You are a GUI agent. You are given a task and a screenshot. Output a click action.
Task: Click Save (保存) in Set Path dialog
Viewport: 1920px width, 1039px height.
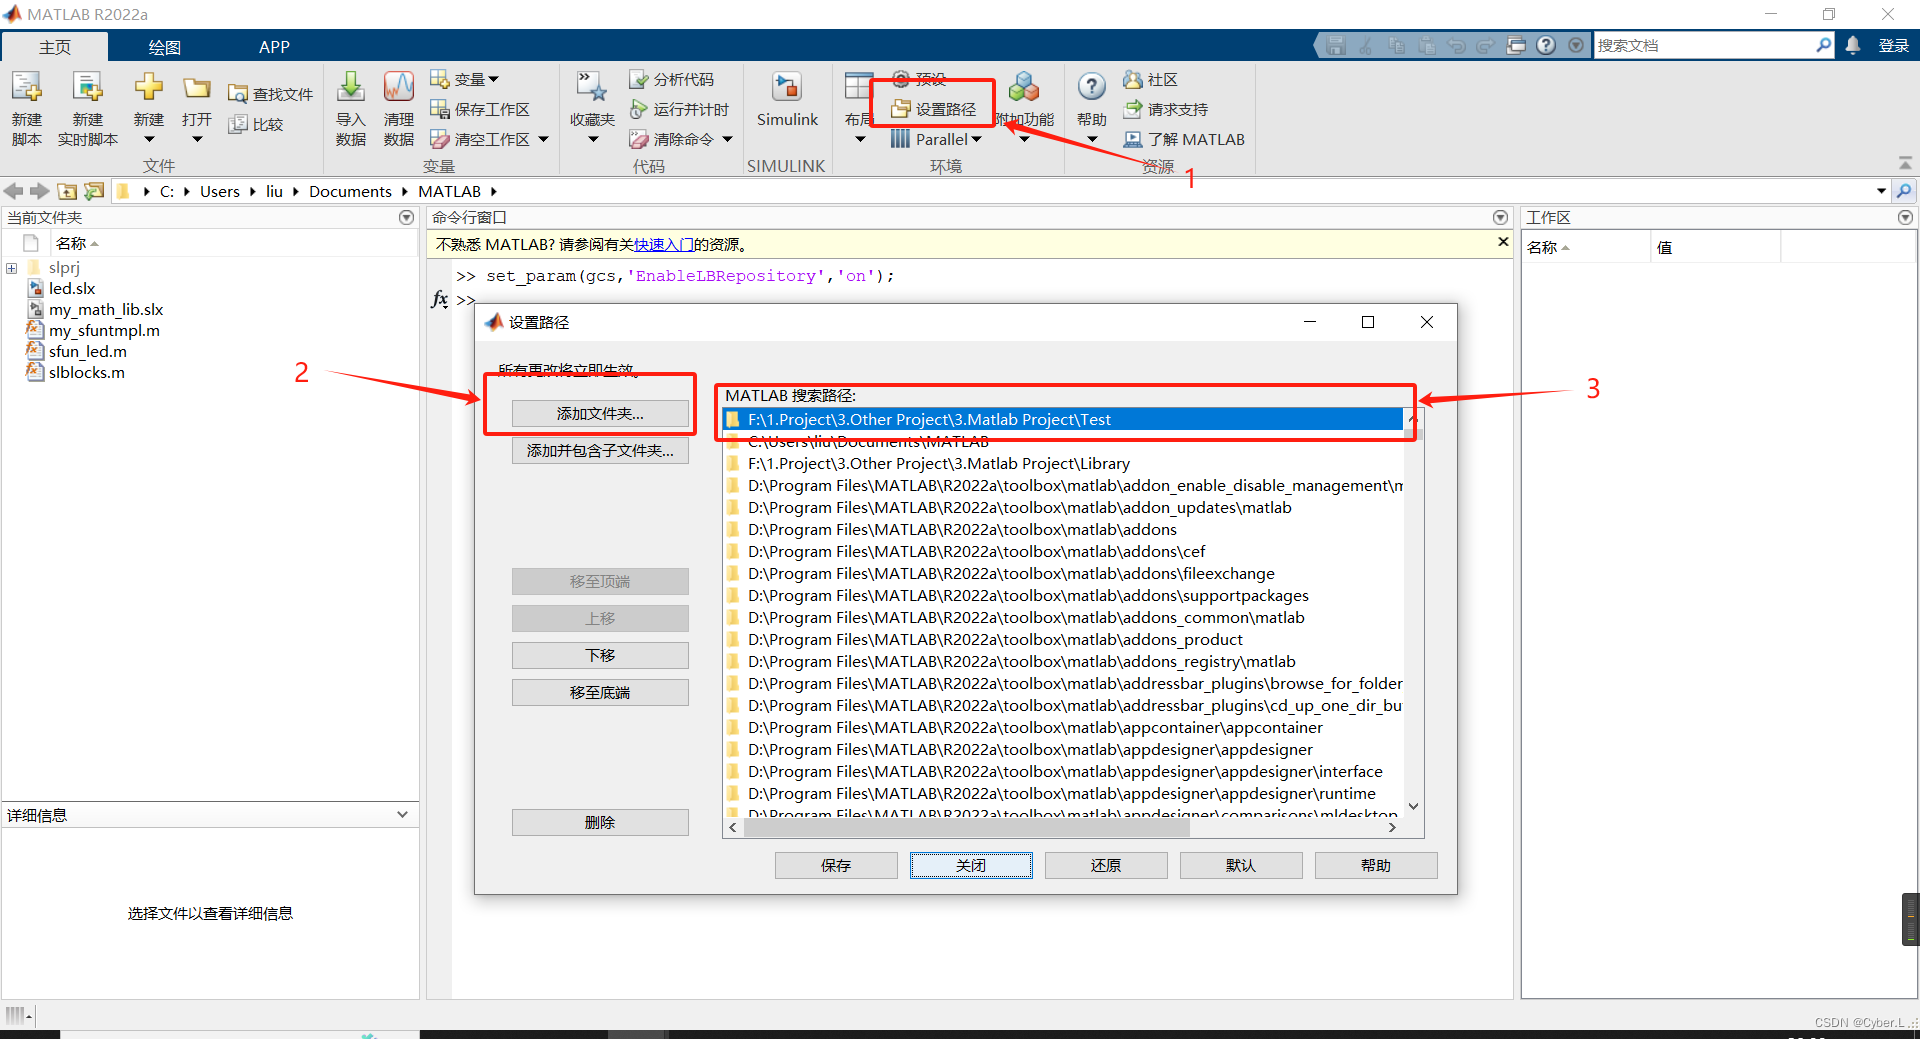[836, 865]
